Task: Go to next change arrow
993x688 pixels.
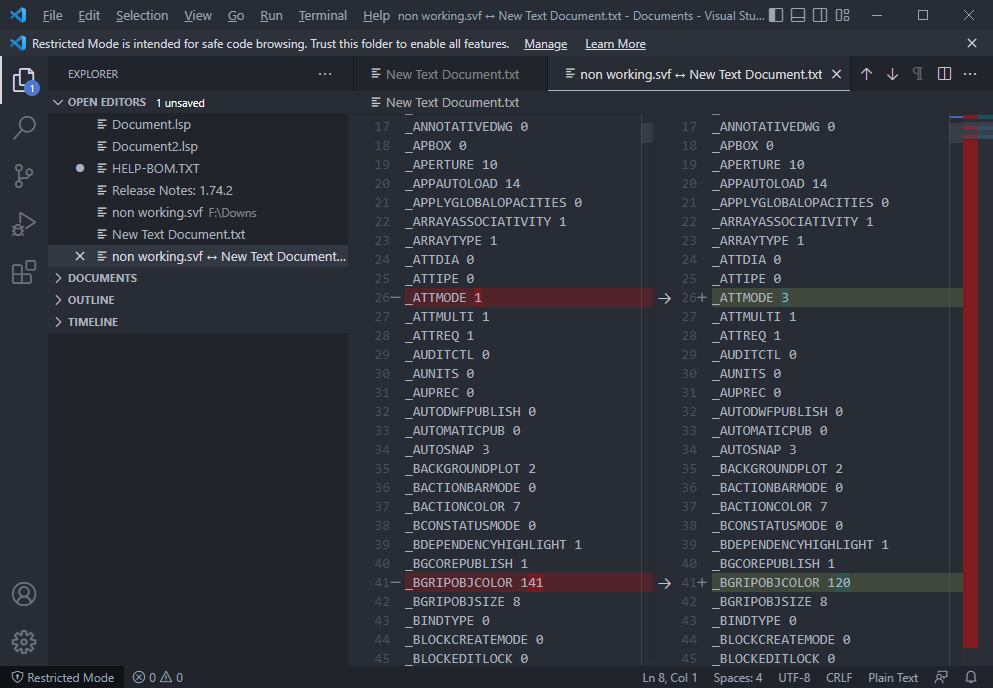Action: pos(892,74)
